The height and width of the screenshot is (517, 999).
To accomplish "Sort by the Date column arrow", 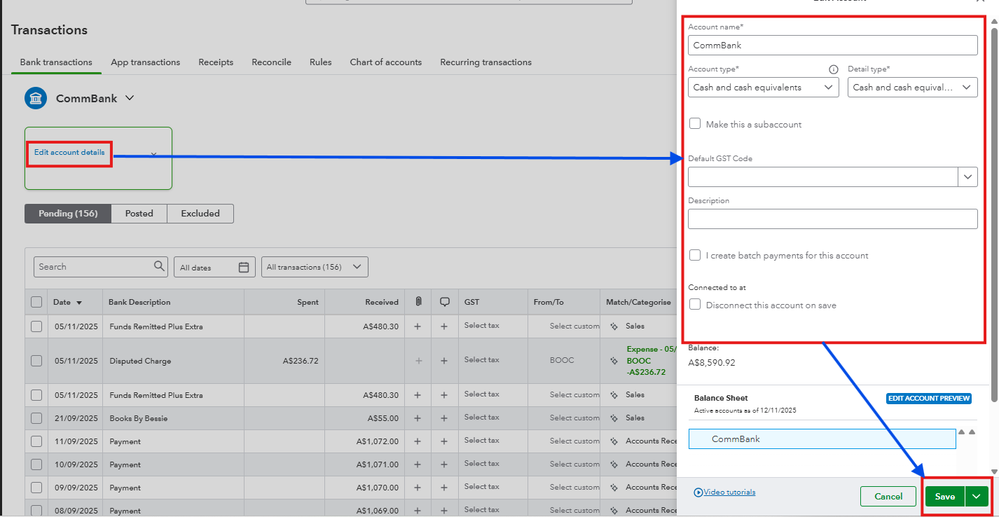I will [79, 303].
